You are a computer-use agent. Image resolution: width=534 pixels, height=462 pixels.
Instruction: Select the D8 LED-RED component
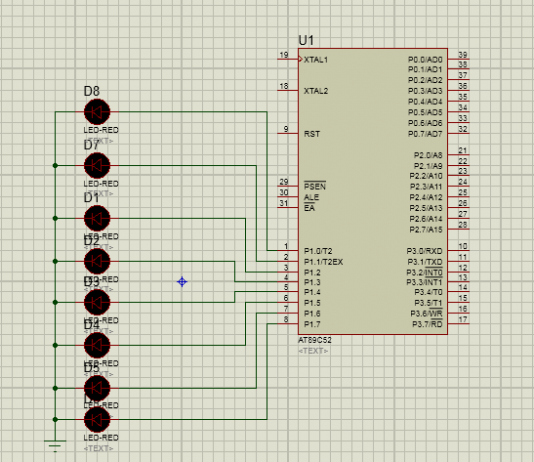[97, 112]
